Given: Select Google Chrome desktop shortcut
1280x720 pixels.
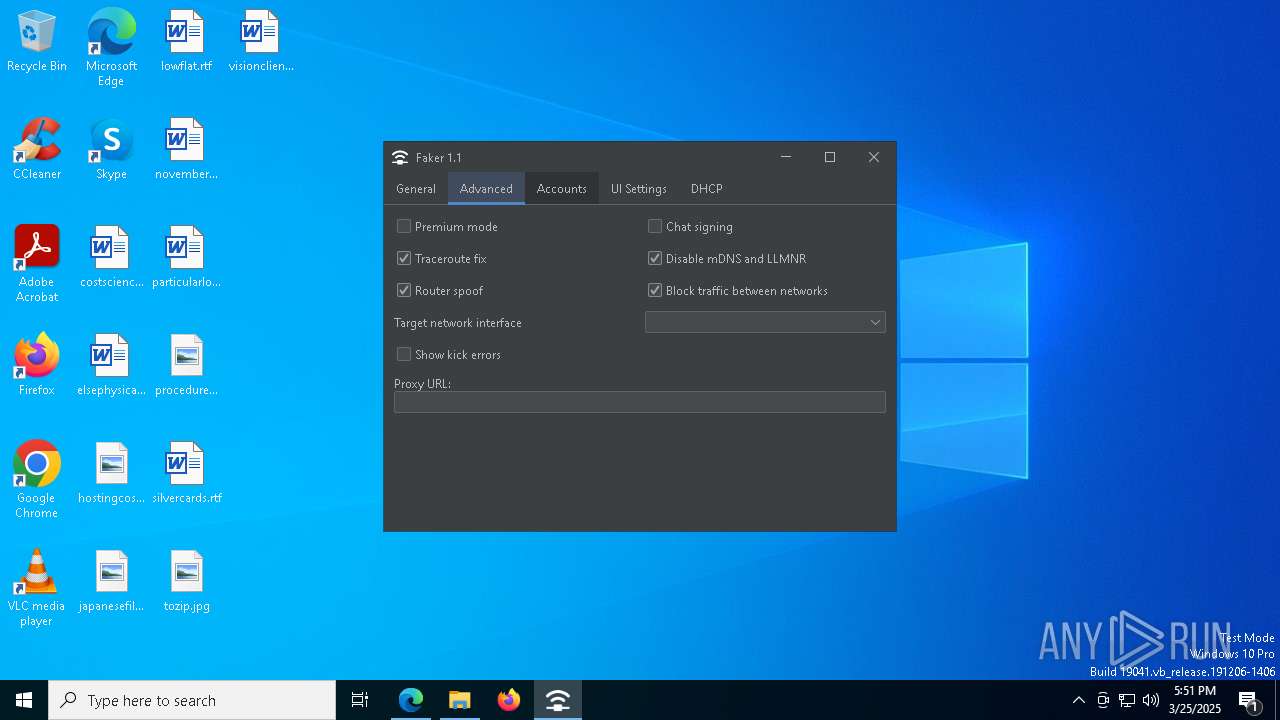Looking at the screenshot, I should (x=37, y=480).
